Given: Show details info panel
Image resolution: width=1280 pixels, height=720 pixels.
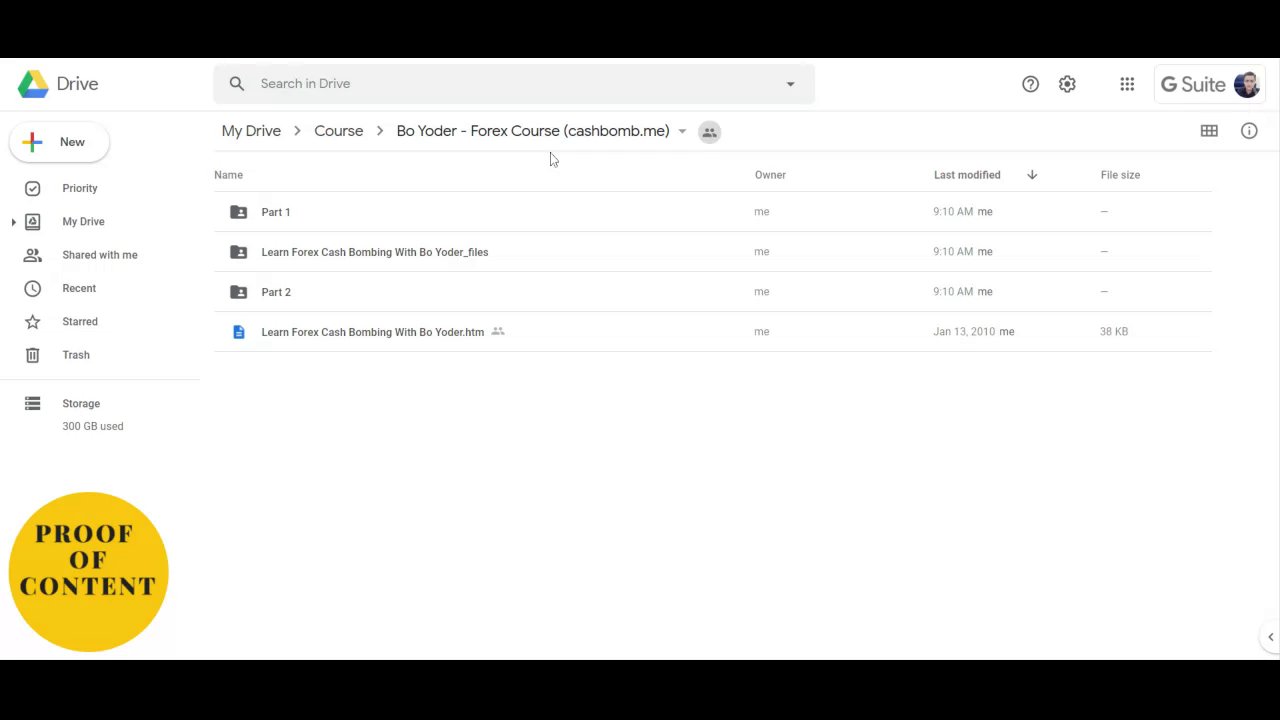Looking at the screenshot, I should [x=1249, y=131].
